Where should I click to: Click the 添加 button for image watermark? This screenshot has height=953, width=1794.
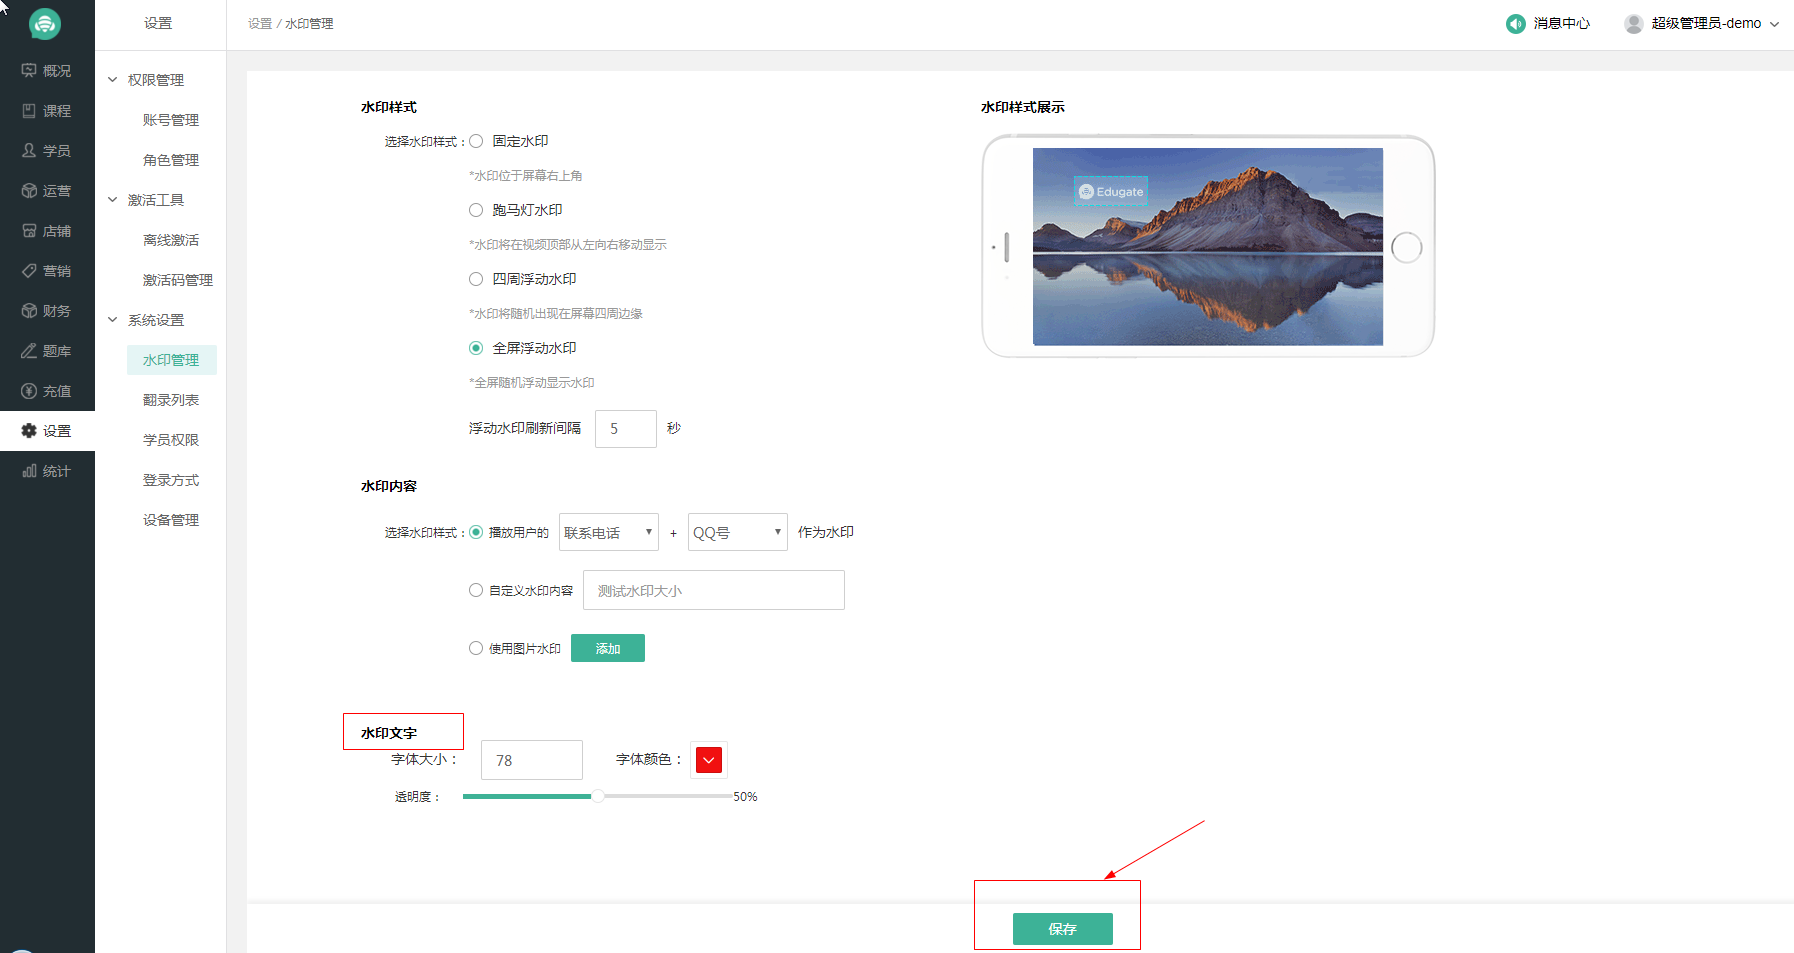607,648
